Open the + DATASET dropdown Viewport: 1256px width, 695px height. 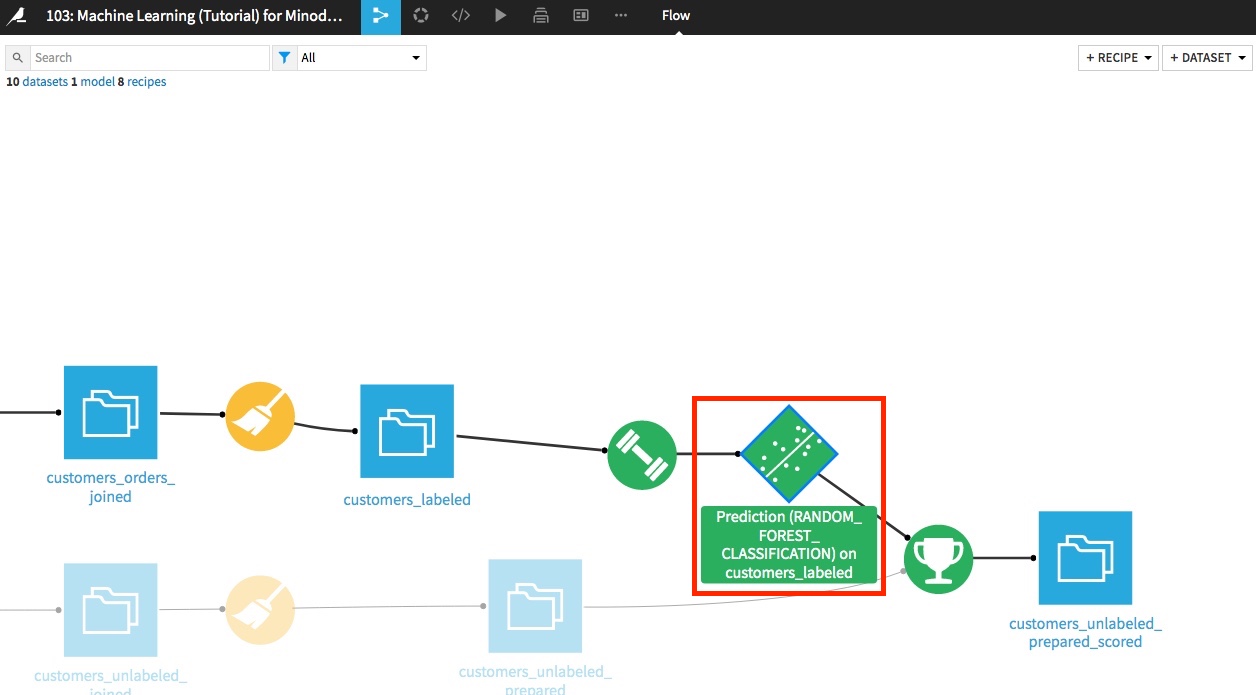(x=1207, y=58)
